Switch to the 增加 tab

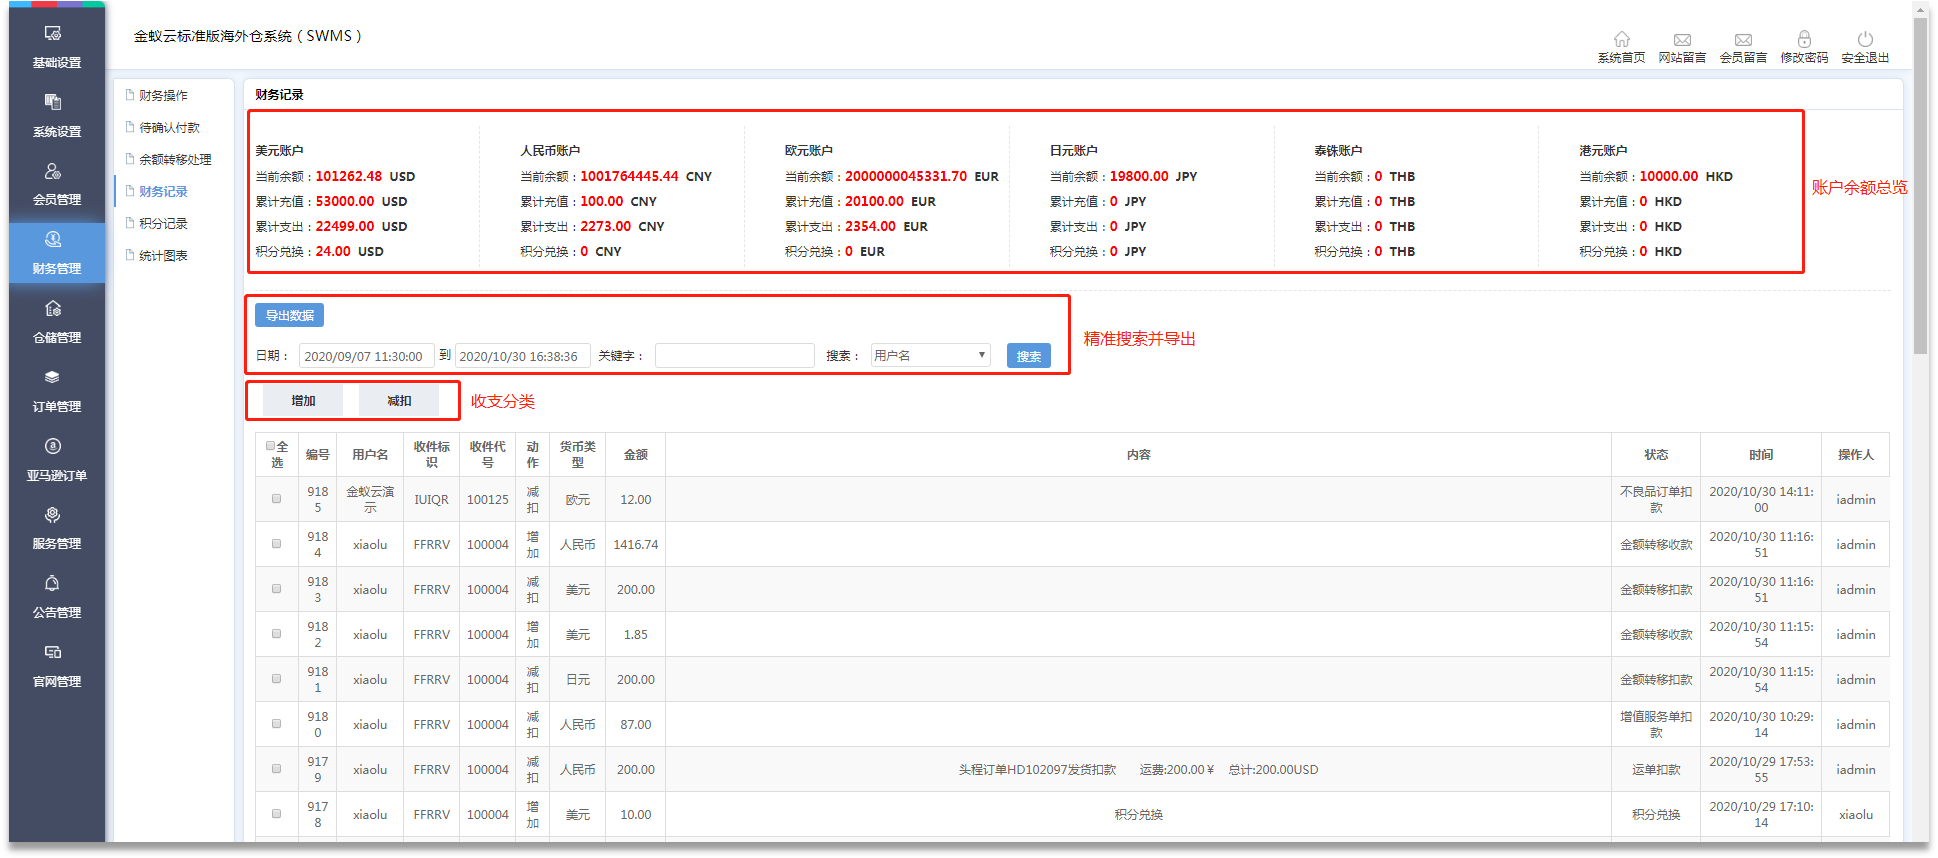point(303,401)
